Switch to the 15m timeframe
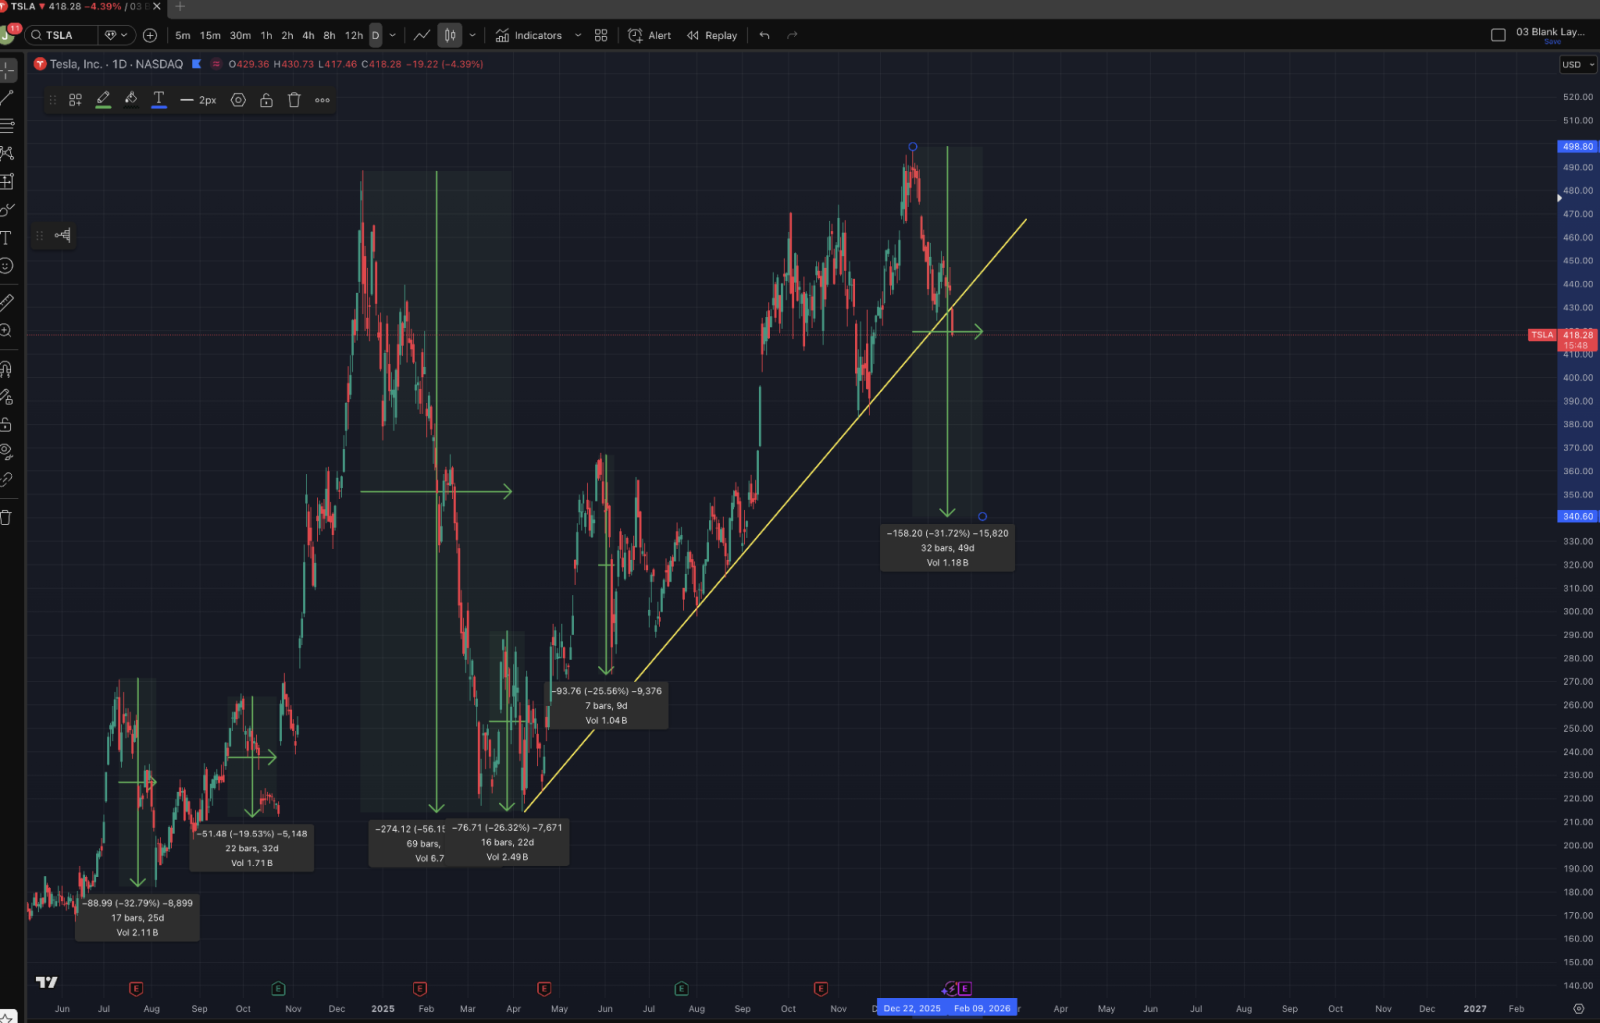Viewport: 1600px width, 1023px height. coord(210,35)
